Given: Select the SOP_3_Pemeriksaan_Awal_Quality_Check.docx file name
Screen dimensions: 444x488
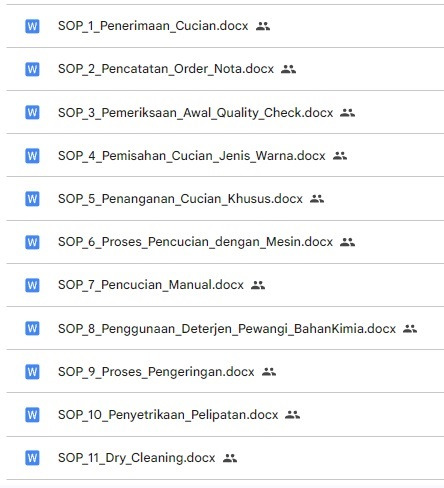Looking at the screenshot, I should 196,113.
